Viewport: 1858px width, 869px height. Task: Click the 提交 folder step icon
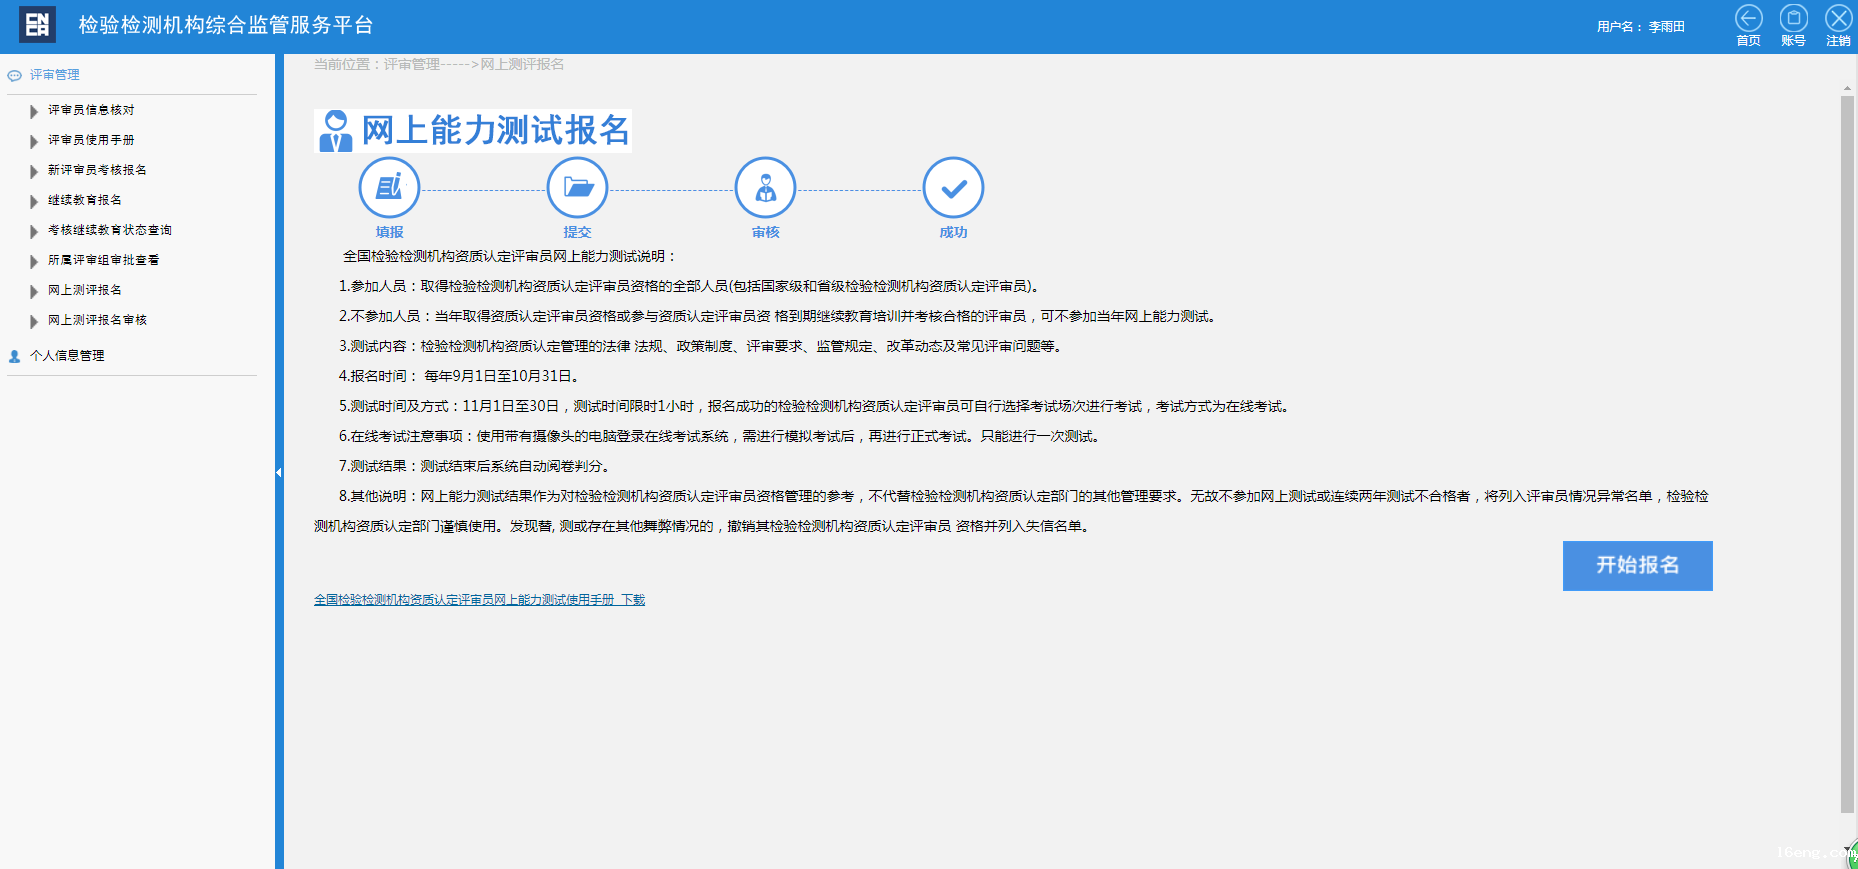[577, 188]
